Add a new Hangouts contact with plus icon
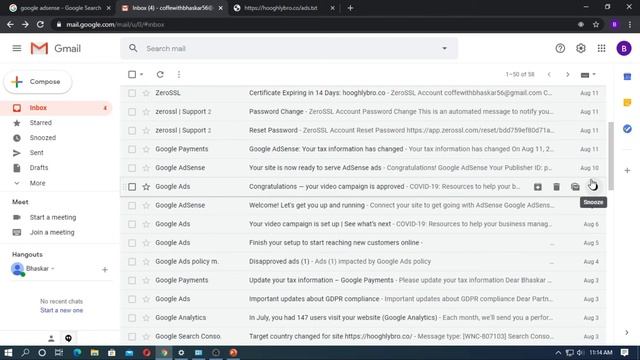This screenshot has height=360, width=640. tap(104, 270)
